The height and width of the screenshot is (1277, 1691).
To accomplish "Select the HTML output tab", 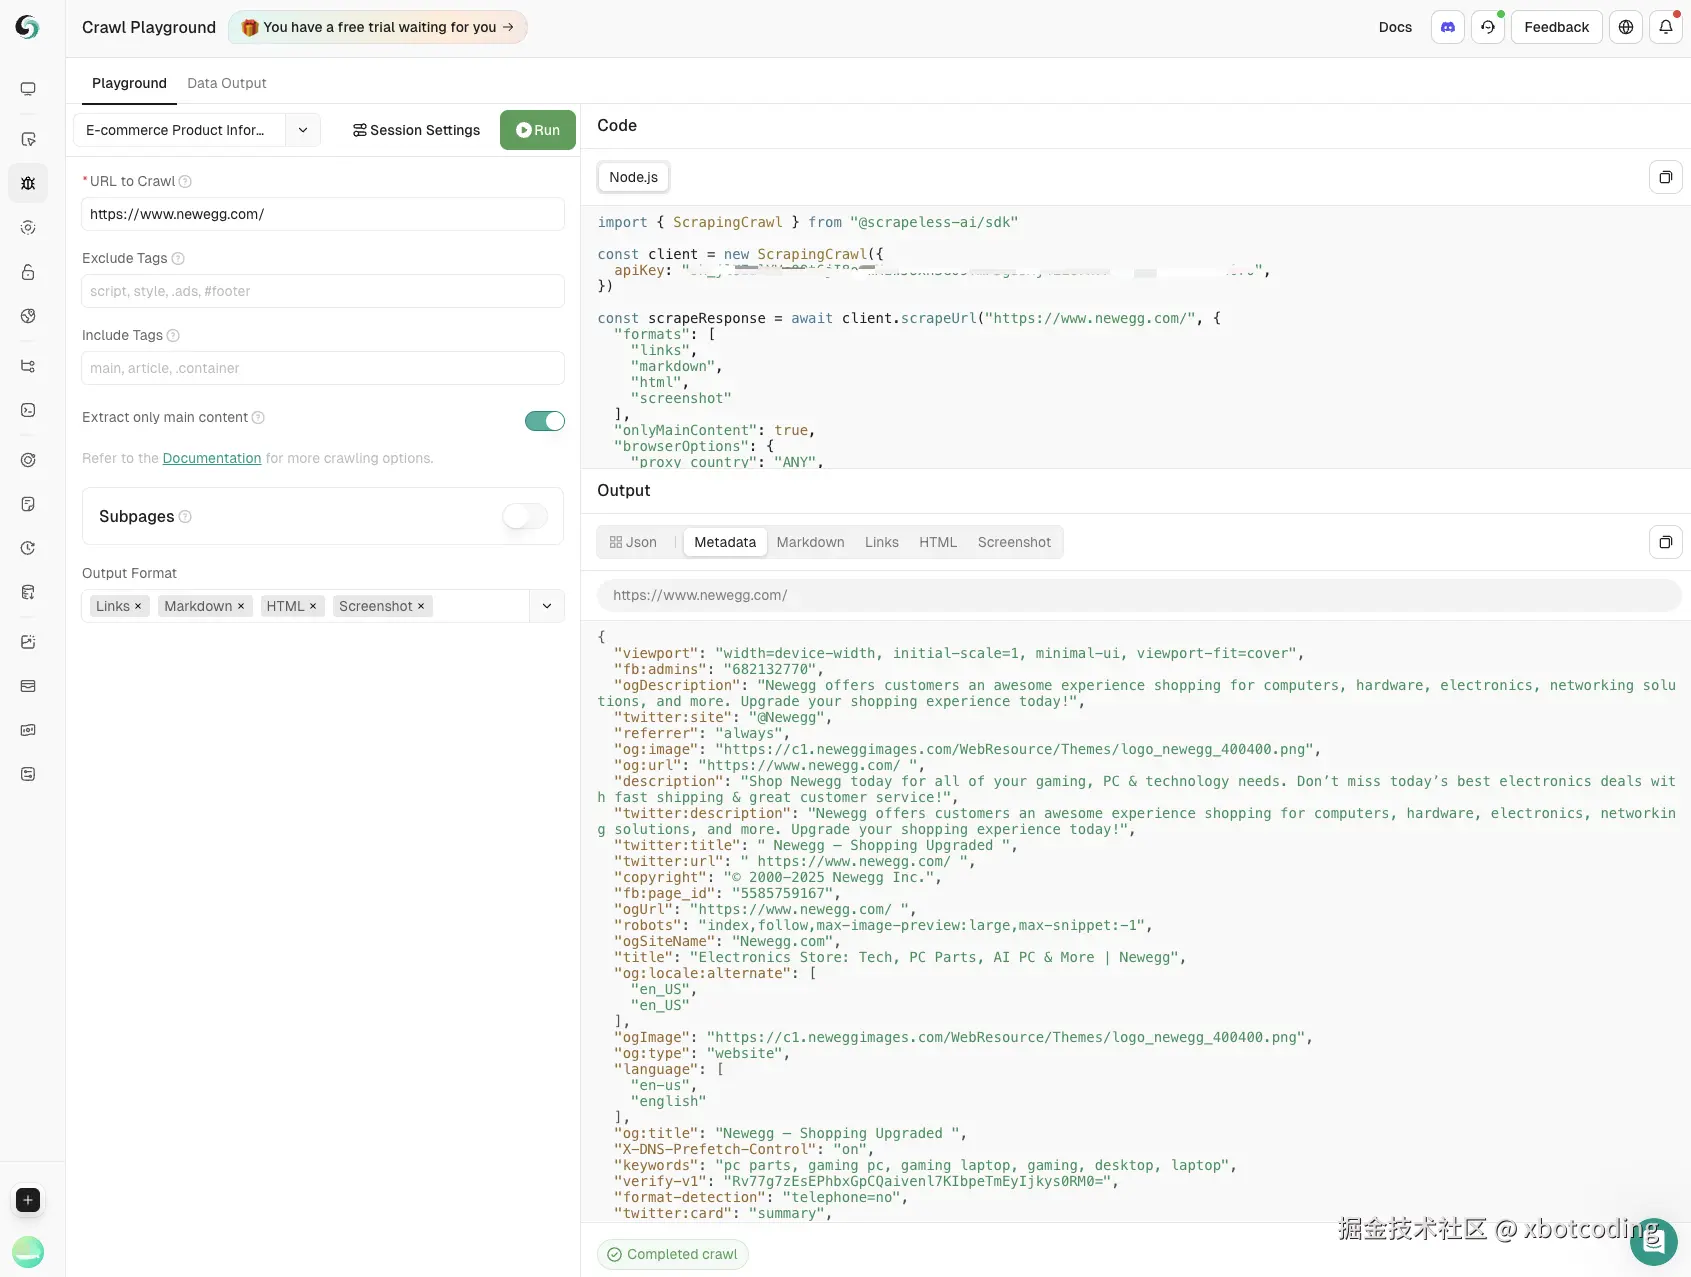I will [x=938, y=542].
